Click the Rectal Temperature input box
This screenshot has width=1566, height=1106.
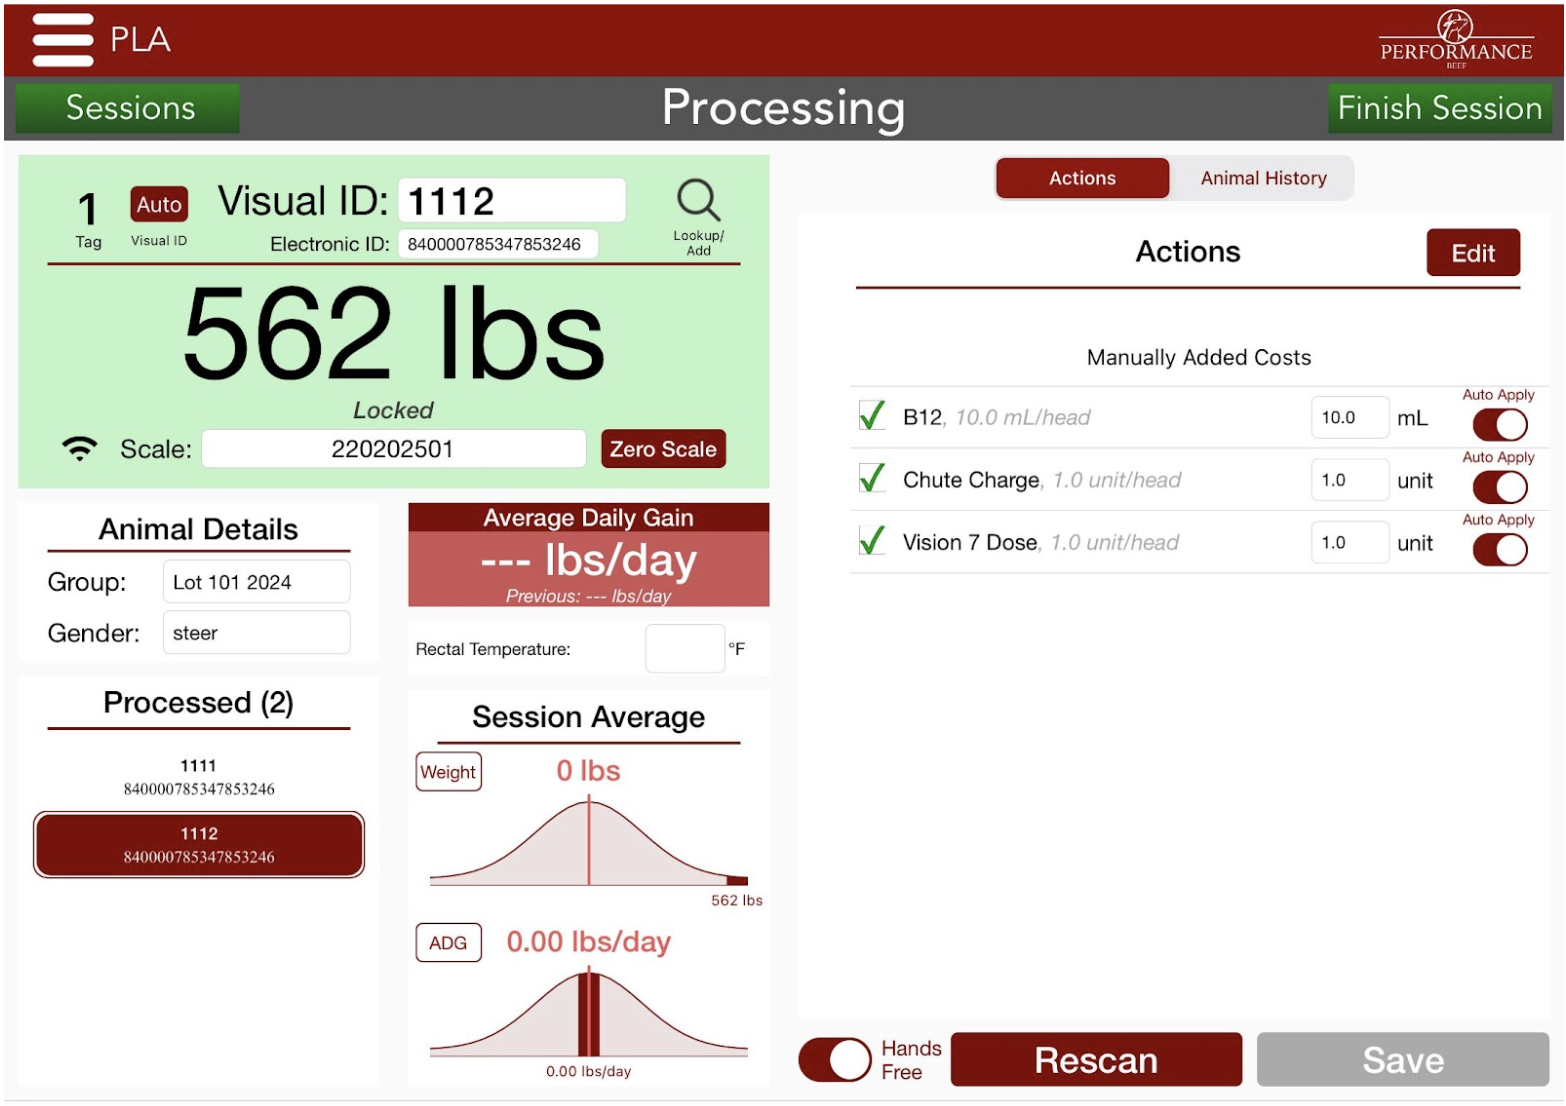(x=685, y=649)
